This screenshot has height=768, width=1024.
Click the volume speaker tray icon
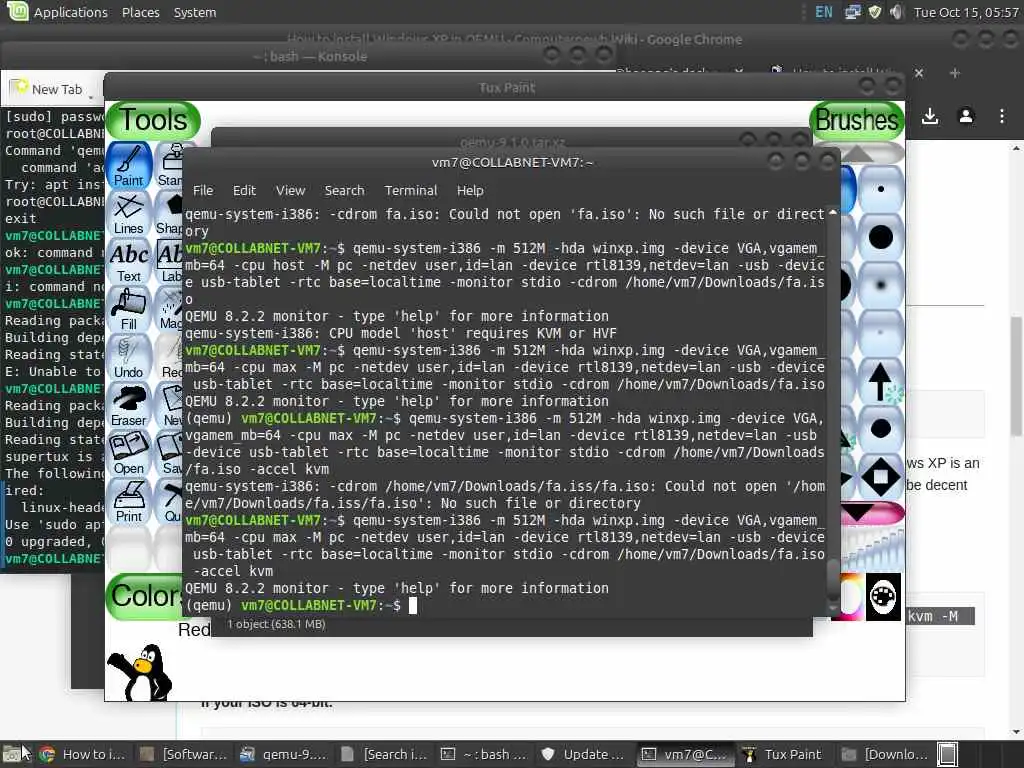[x=896, y=12]
